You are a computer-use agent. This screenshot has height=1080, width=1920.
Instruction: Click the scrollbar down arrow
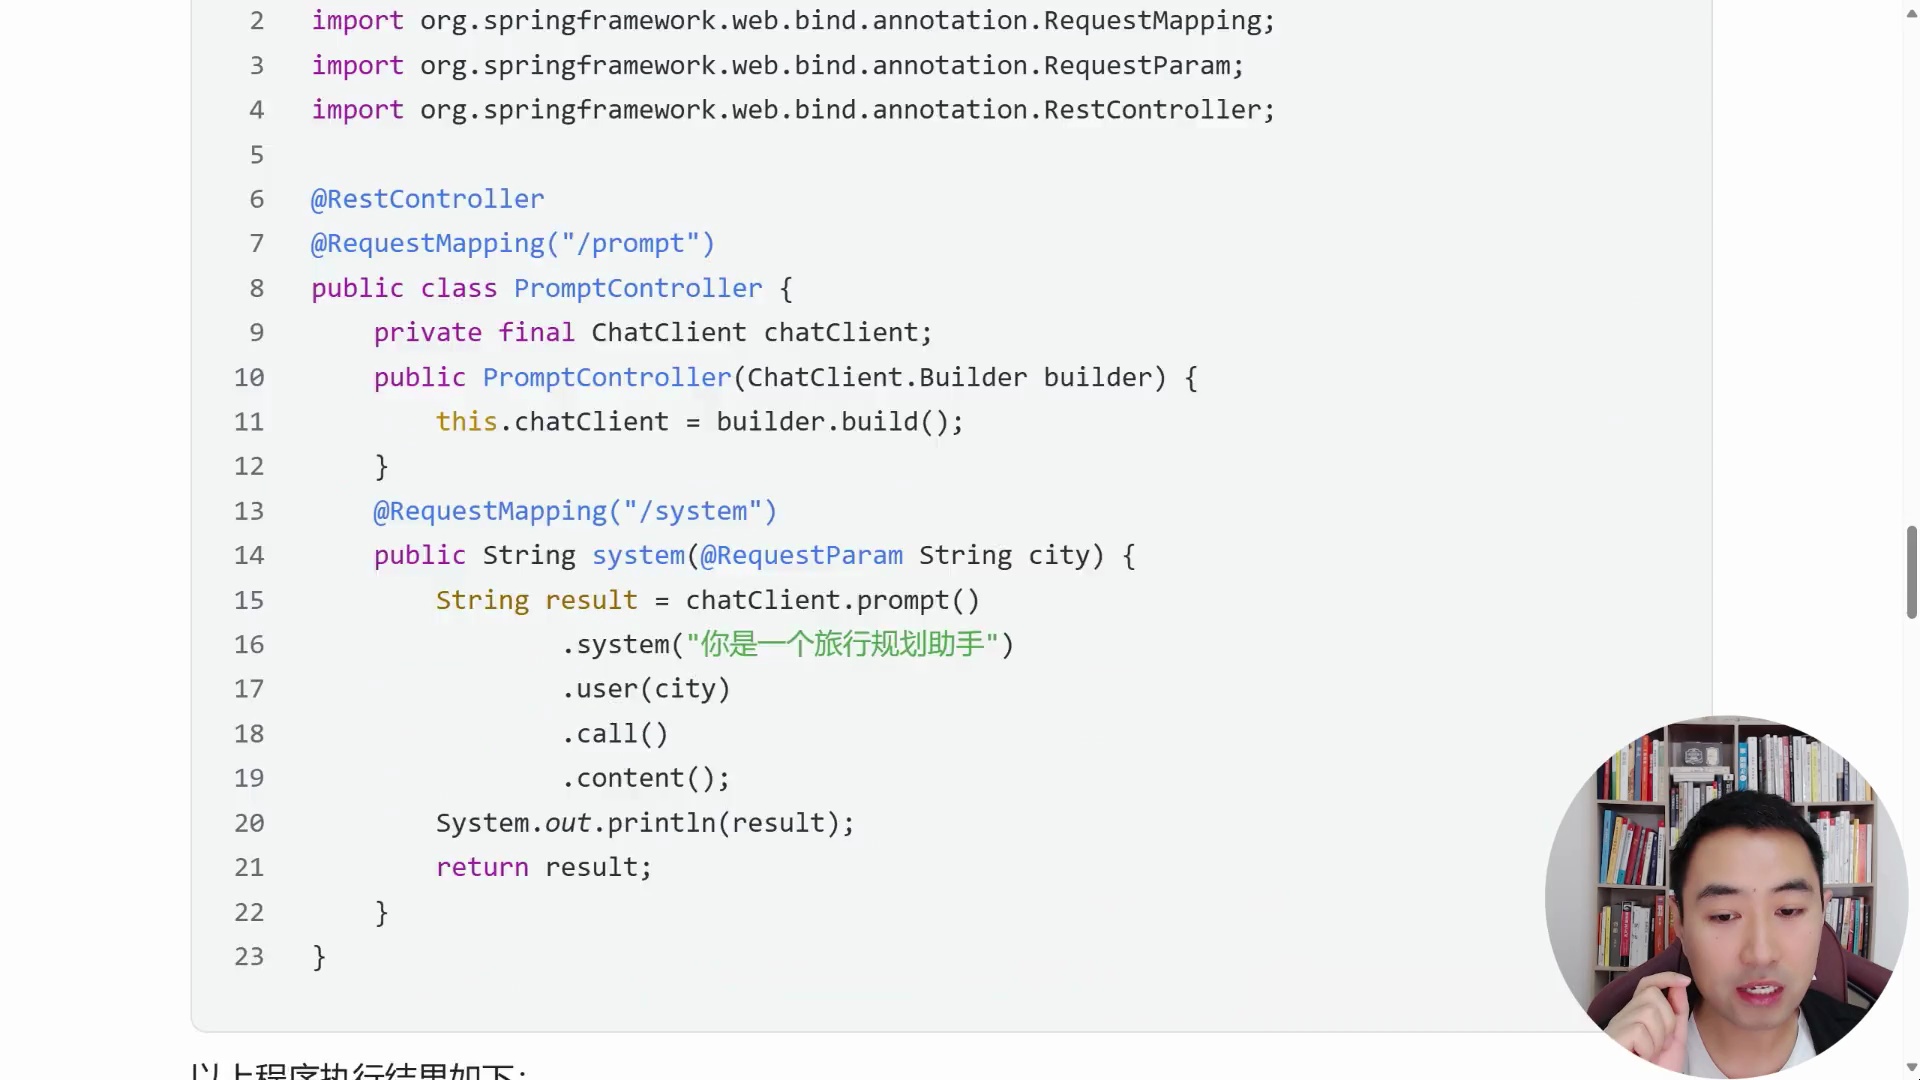coord(1911,1067)
